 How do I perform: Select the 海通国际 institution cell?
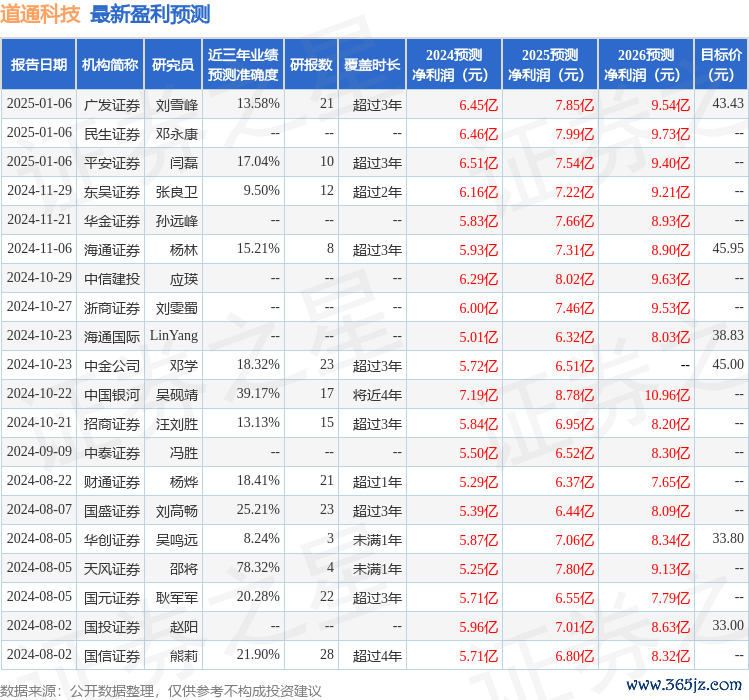point(112,337)
